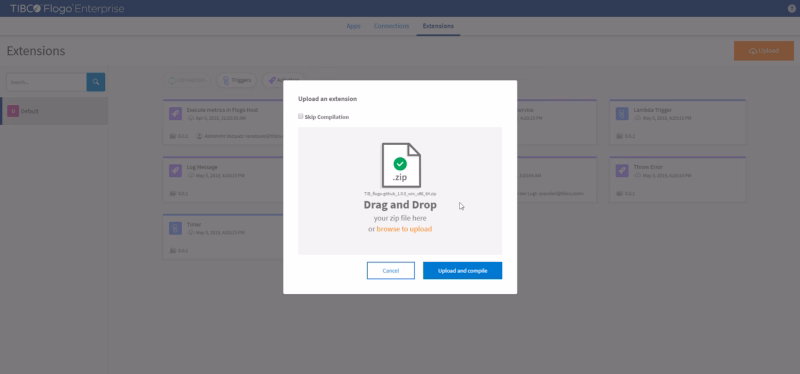Cancel the upload extension dialog
This screenshot has height=374, width=800.
(391, 270)
